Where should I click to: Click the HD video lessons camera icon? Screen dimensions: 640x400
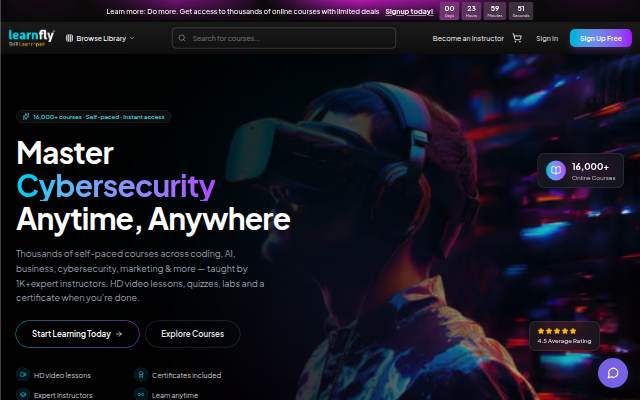point(23,374)
